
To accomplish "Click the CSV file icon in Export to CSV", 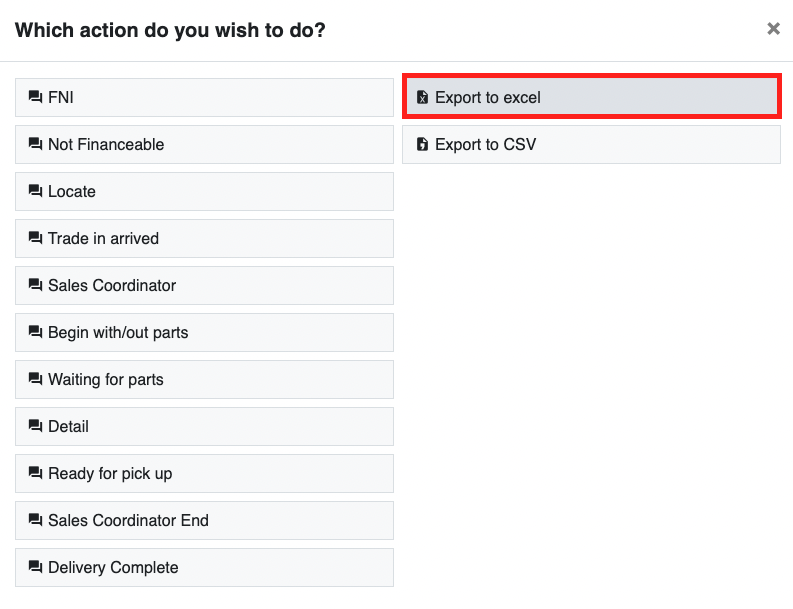I will [x=422, y=144].
